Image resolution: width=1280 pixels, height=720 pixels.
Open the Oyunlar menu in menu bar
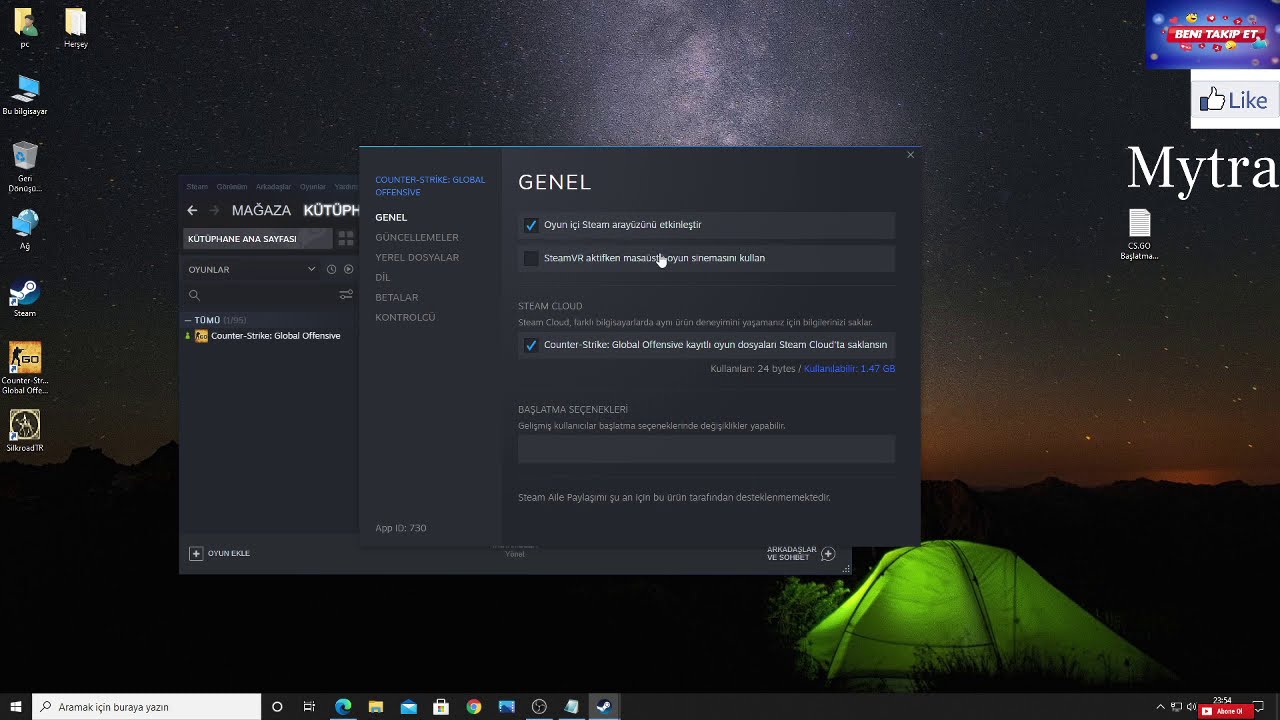[x=313, y=187]
